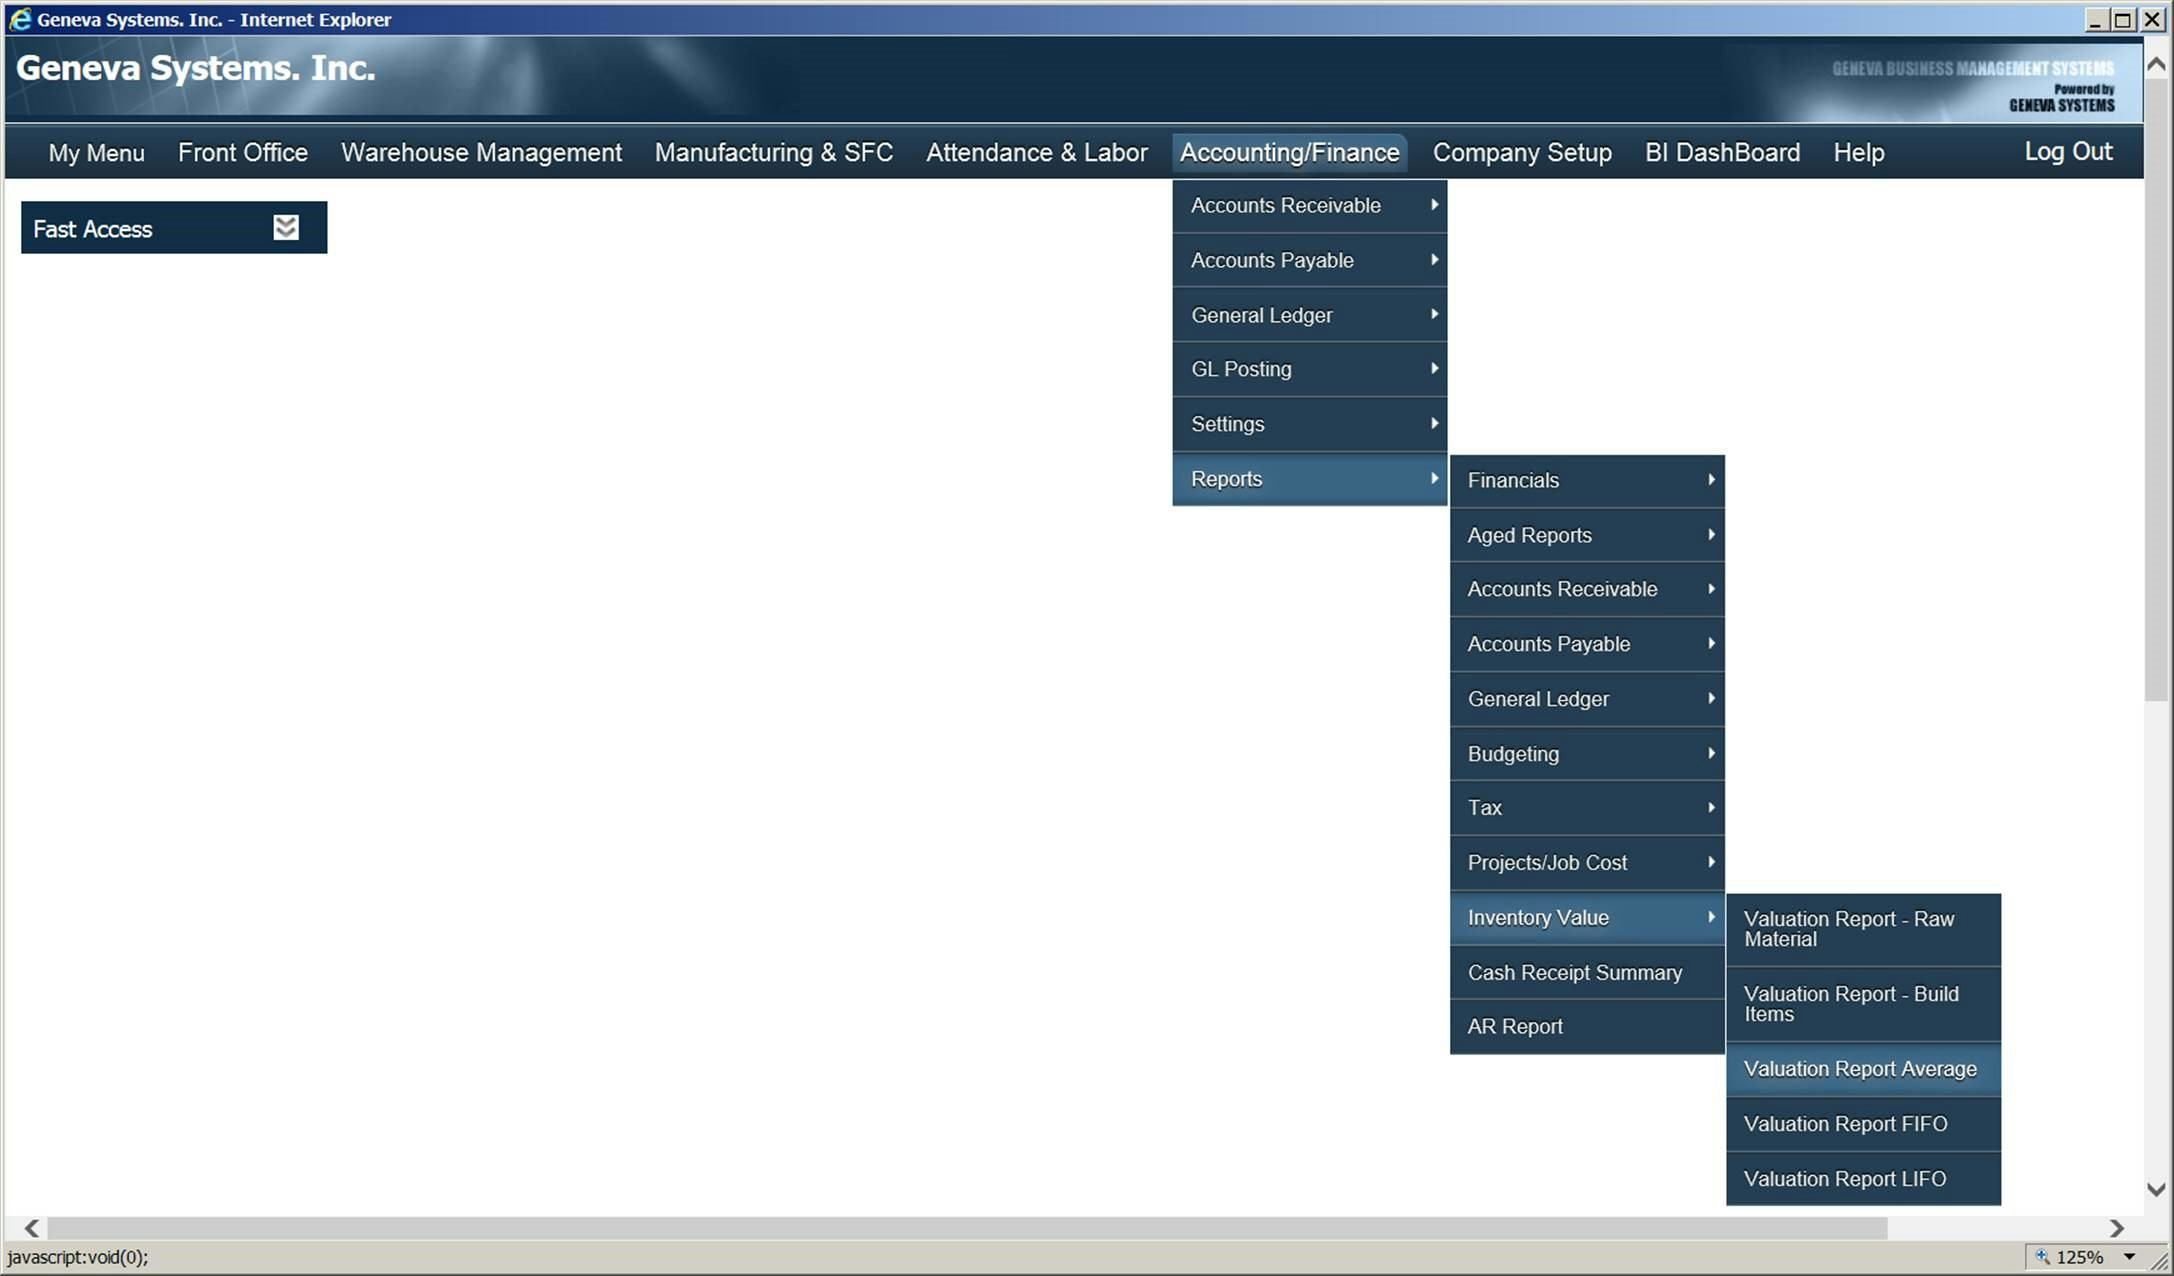Collapse Fast Access using the double-chevron icon
Image resolution: width=2174 pixels, height=1276 pixels.
[286, 227]
